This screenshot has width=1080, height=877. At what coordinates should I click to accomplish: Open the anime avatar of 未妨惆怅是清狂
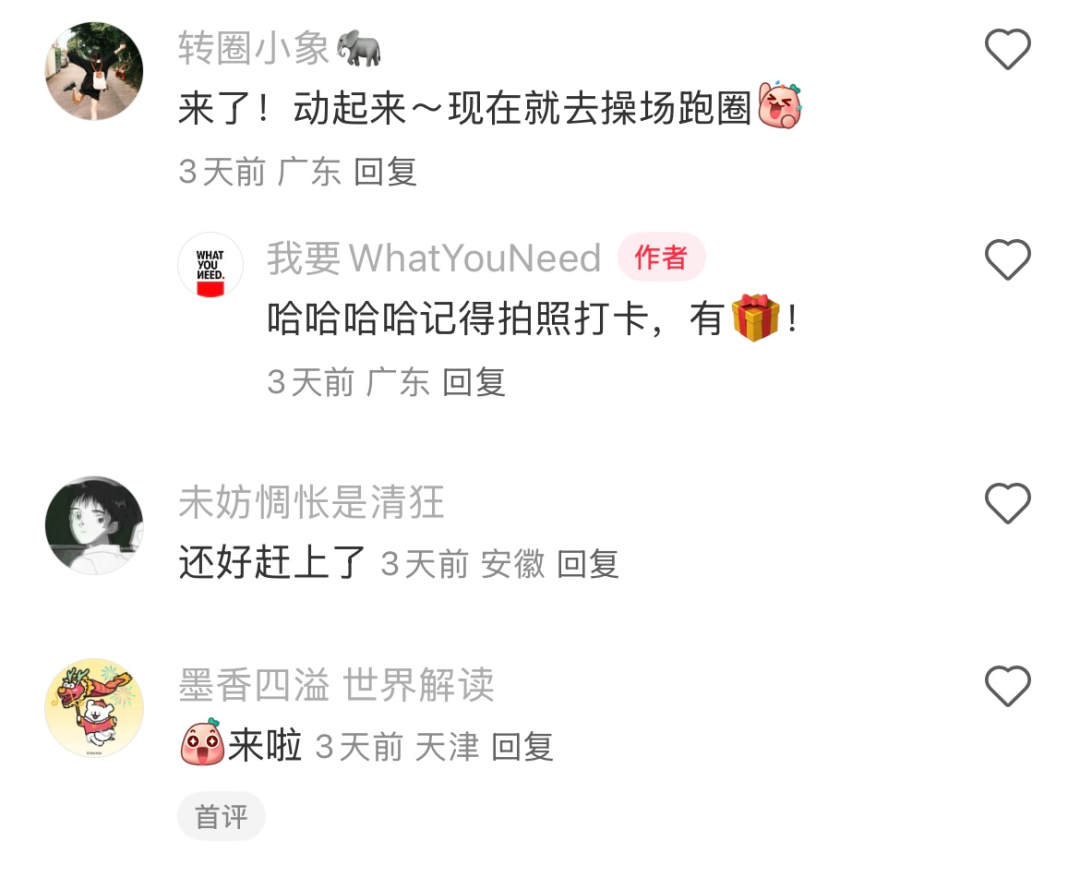tap(94, 525)
